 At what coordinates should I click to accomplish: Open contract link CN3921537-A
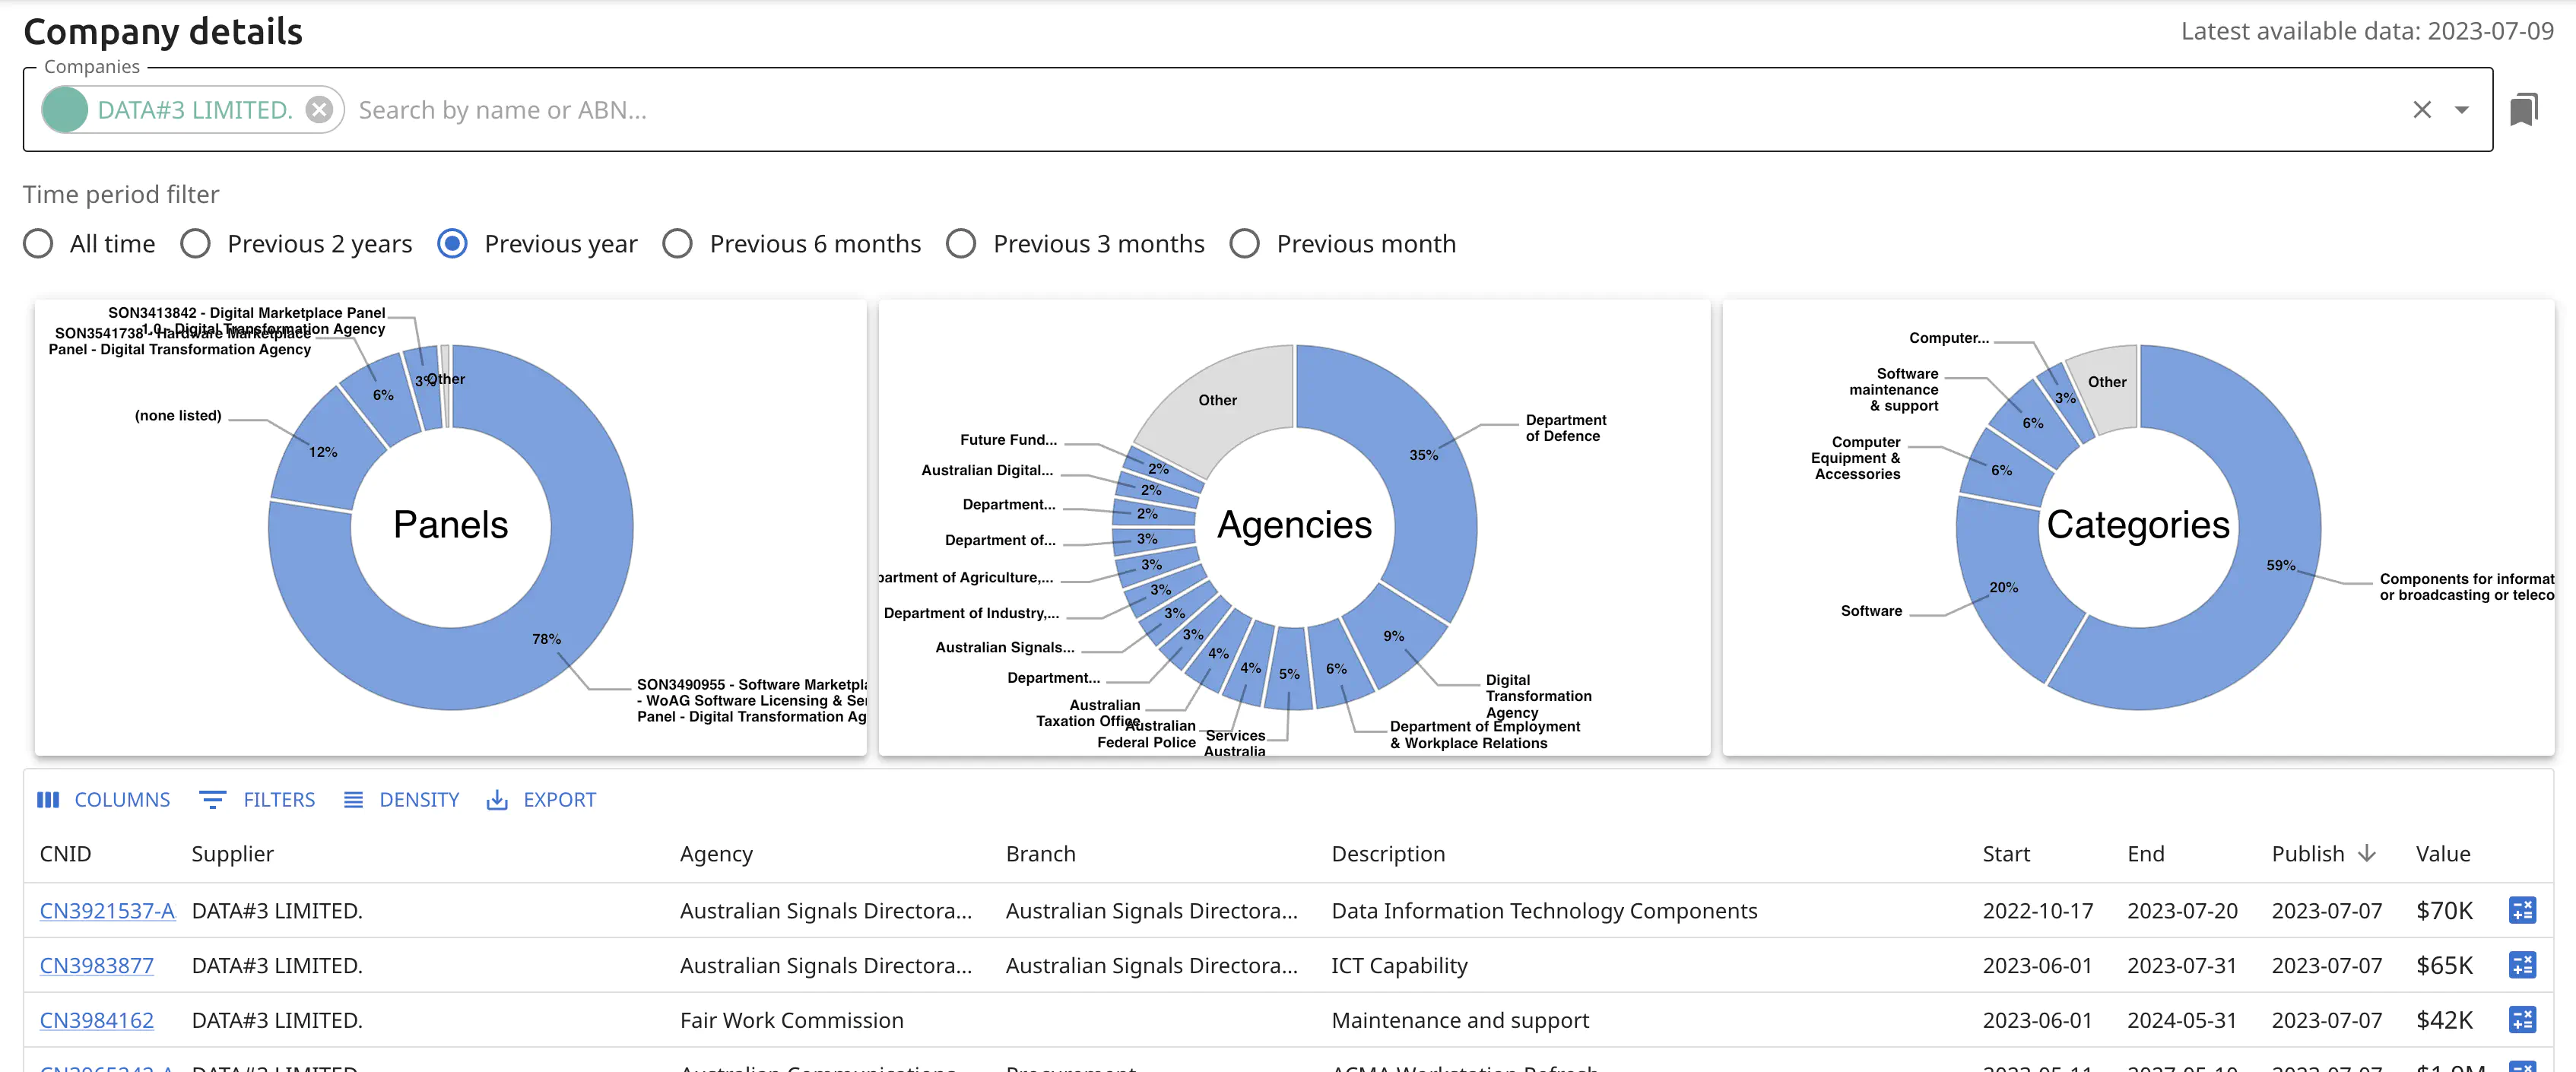pos(107,910)
